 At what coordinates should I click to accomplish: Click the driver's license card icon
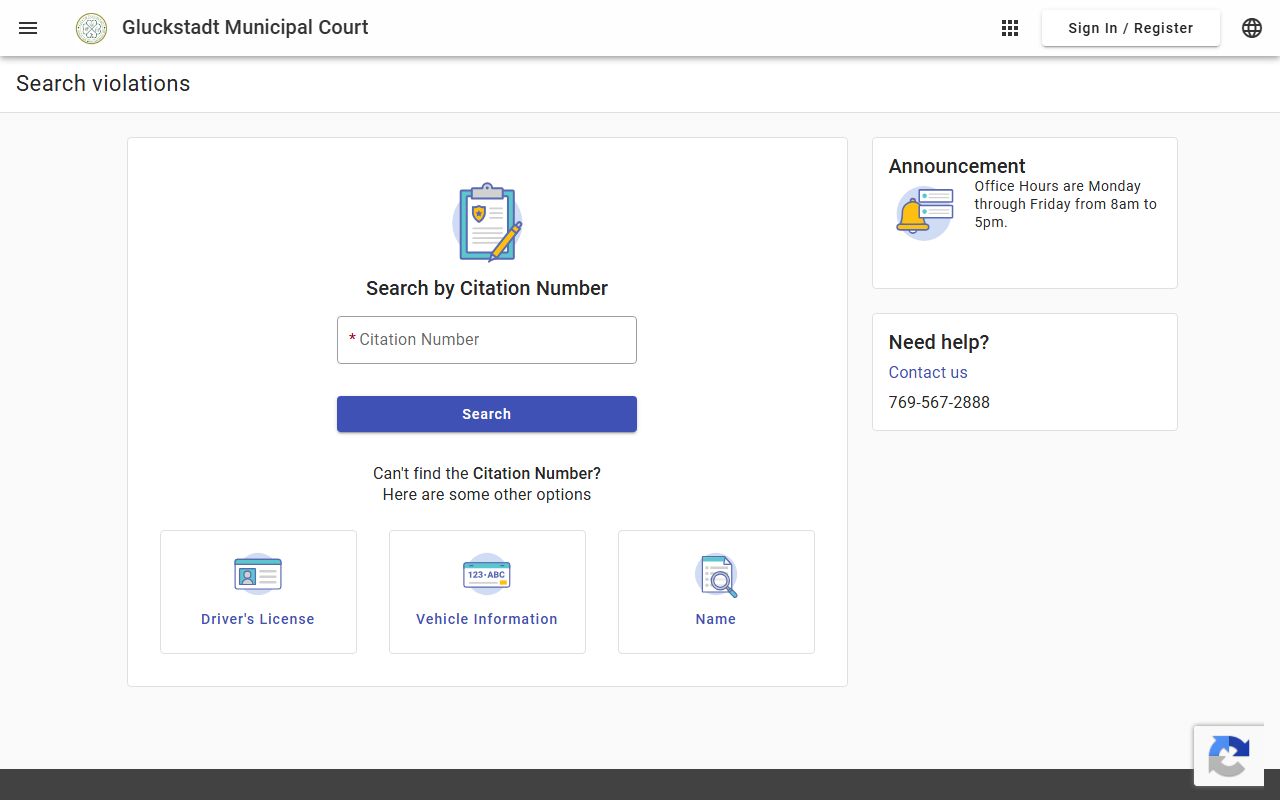258,575
